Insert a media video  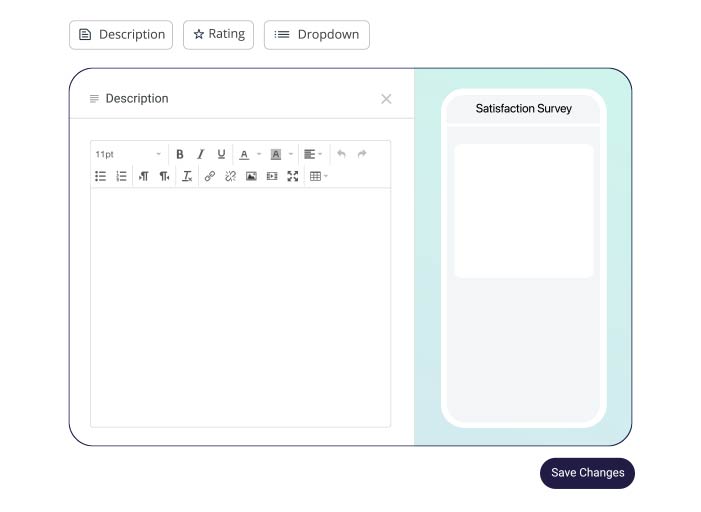coord(272,176)
